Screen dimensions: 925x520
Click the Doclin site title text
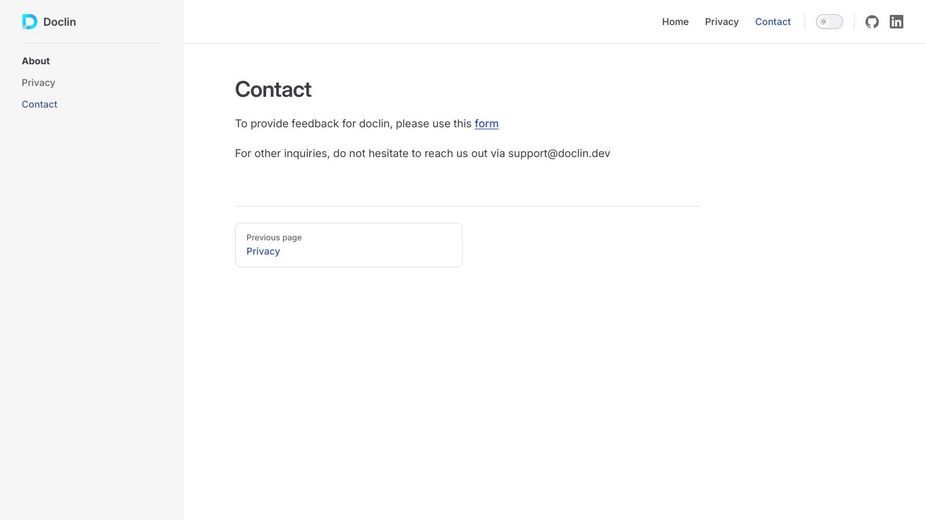[60, 22]
